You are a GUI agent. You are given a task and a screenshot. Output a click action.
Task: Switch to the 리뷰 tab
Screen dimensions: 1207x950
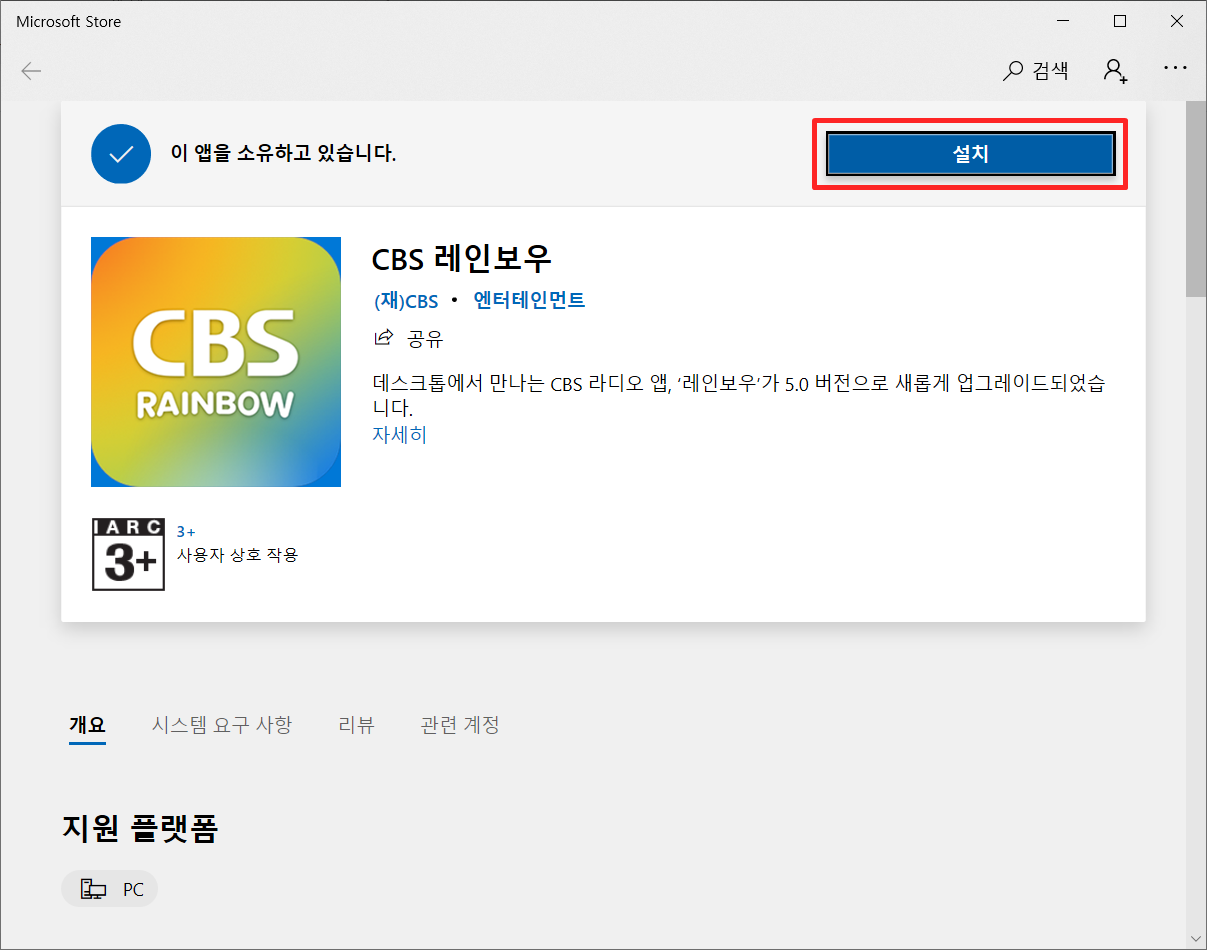pos(357,725)
